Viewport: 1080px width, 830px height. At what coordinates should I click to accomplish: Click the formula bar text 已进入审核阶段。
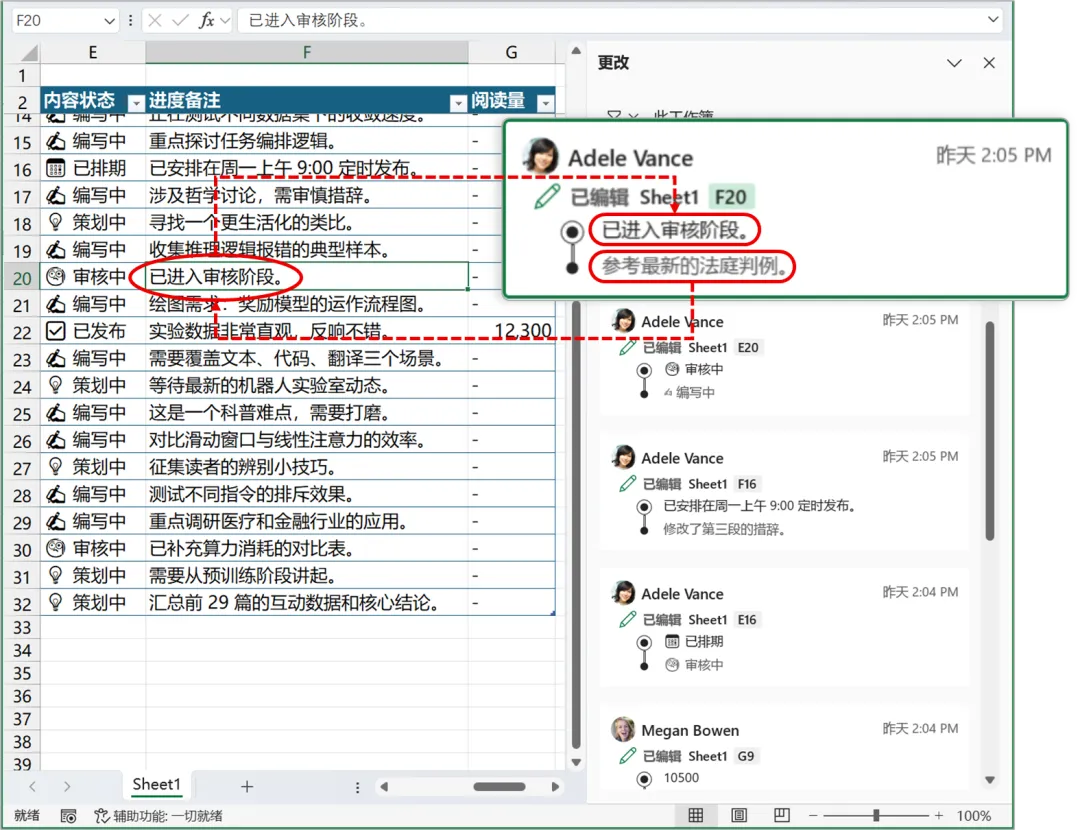[x=309, y=21]
